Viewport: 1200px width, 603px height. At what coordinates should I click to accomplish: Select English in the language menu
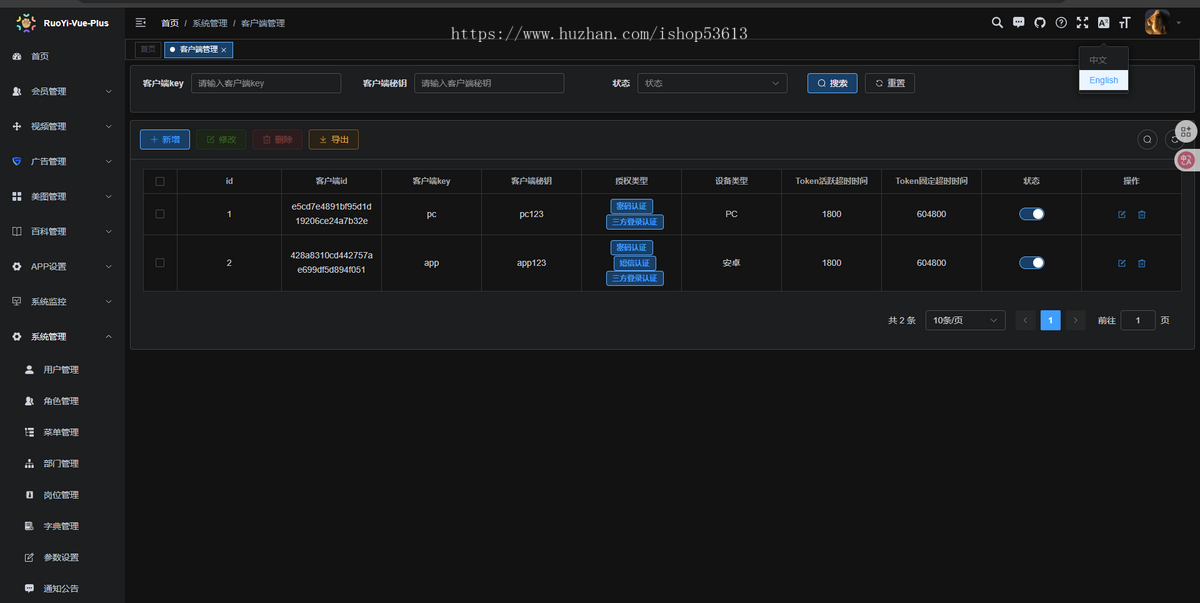(1104, 80)
